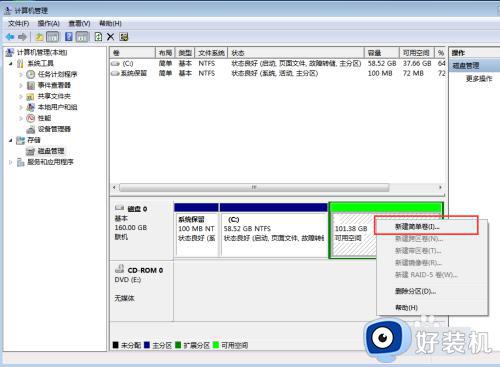The height and width of the screenshot is (367, 500).
Task: Click the CD-ROM 0 drive label
Action: coord(145,270)
